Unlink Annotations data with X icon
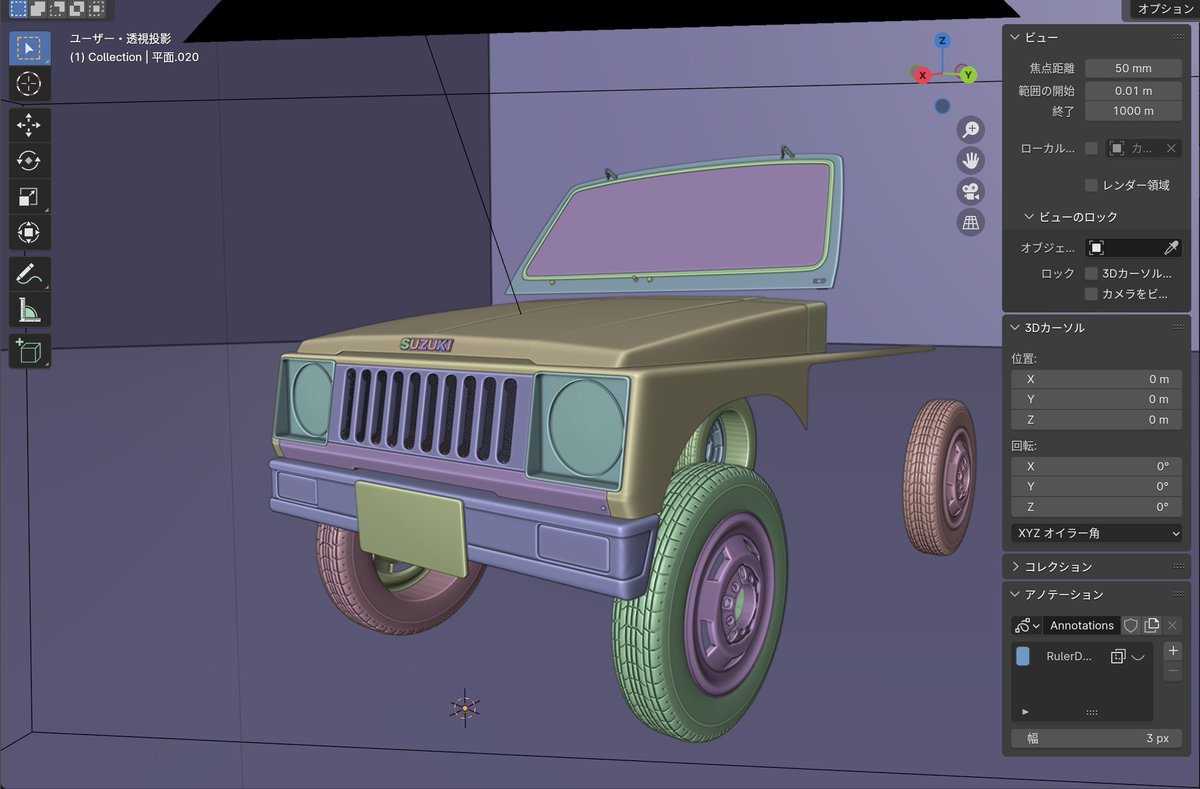The height and width of the screenshot is (789, 1200). point(1173,625)
